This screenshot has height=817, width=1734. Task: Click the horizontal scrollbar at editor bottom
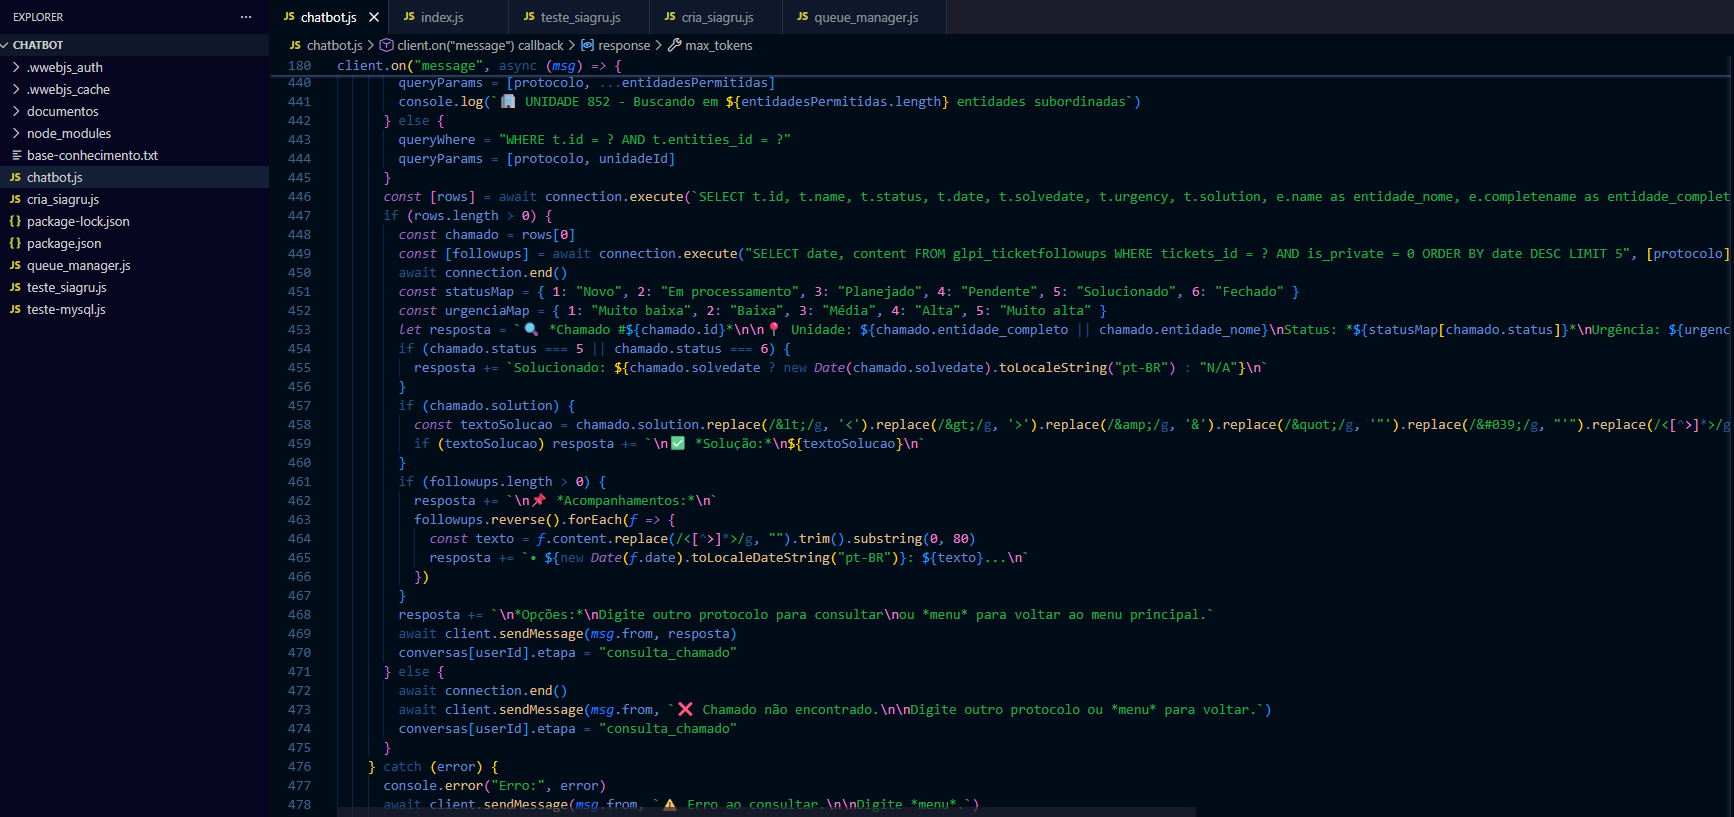click(x=765, y=811)
